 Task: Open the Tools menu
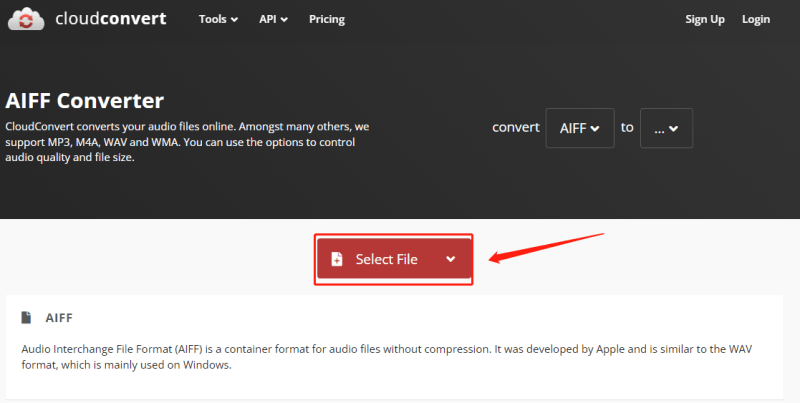click(x=218, y=19)
